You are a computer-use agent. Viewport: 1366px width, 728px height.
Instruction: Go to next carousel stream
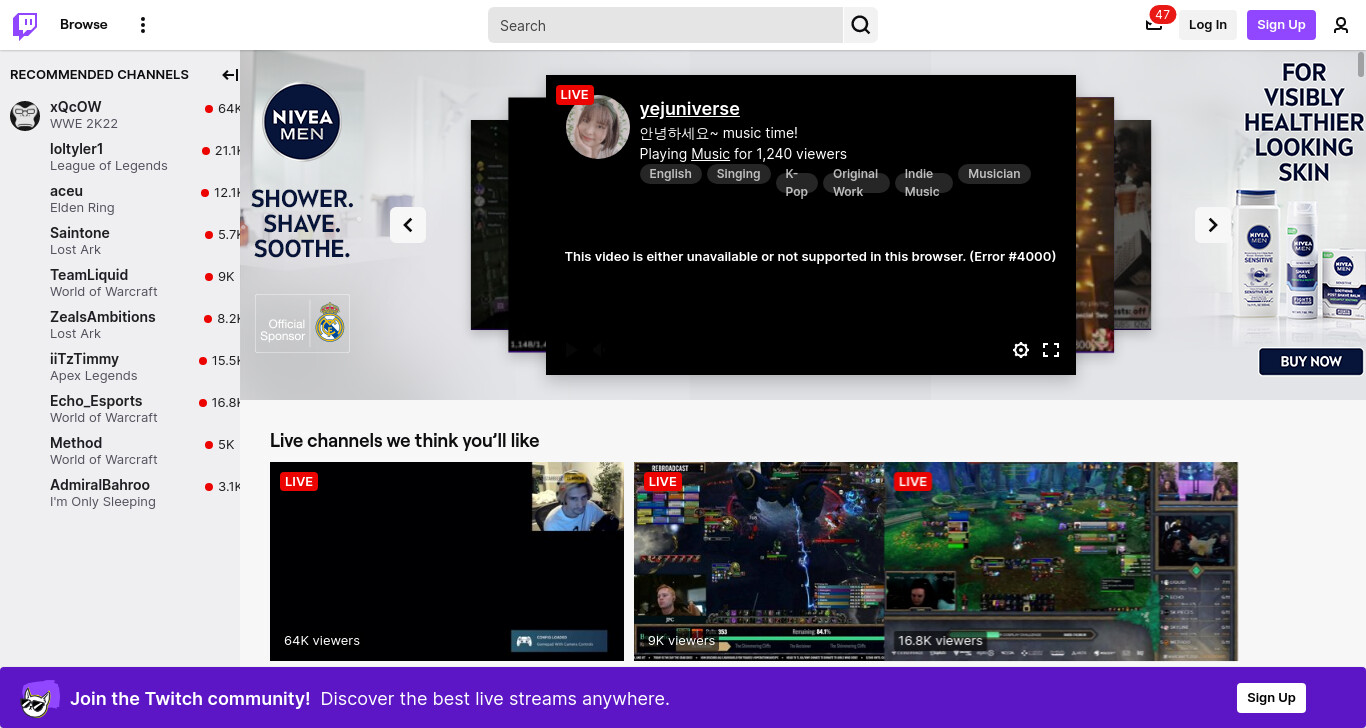1213,225
